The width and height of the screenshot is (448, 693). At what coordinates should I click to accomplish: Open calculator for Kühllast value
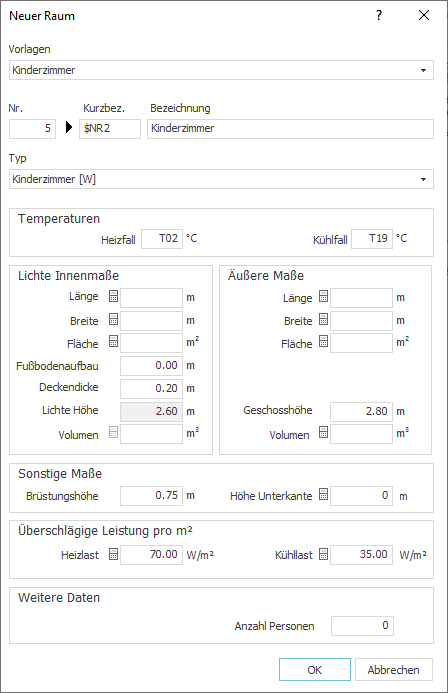323,554
